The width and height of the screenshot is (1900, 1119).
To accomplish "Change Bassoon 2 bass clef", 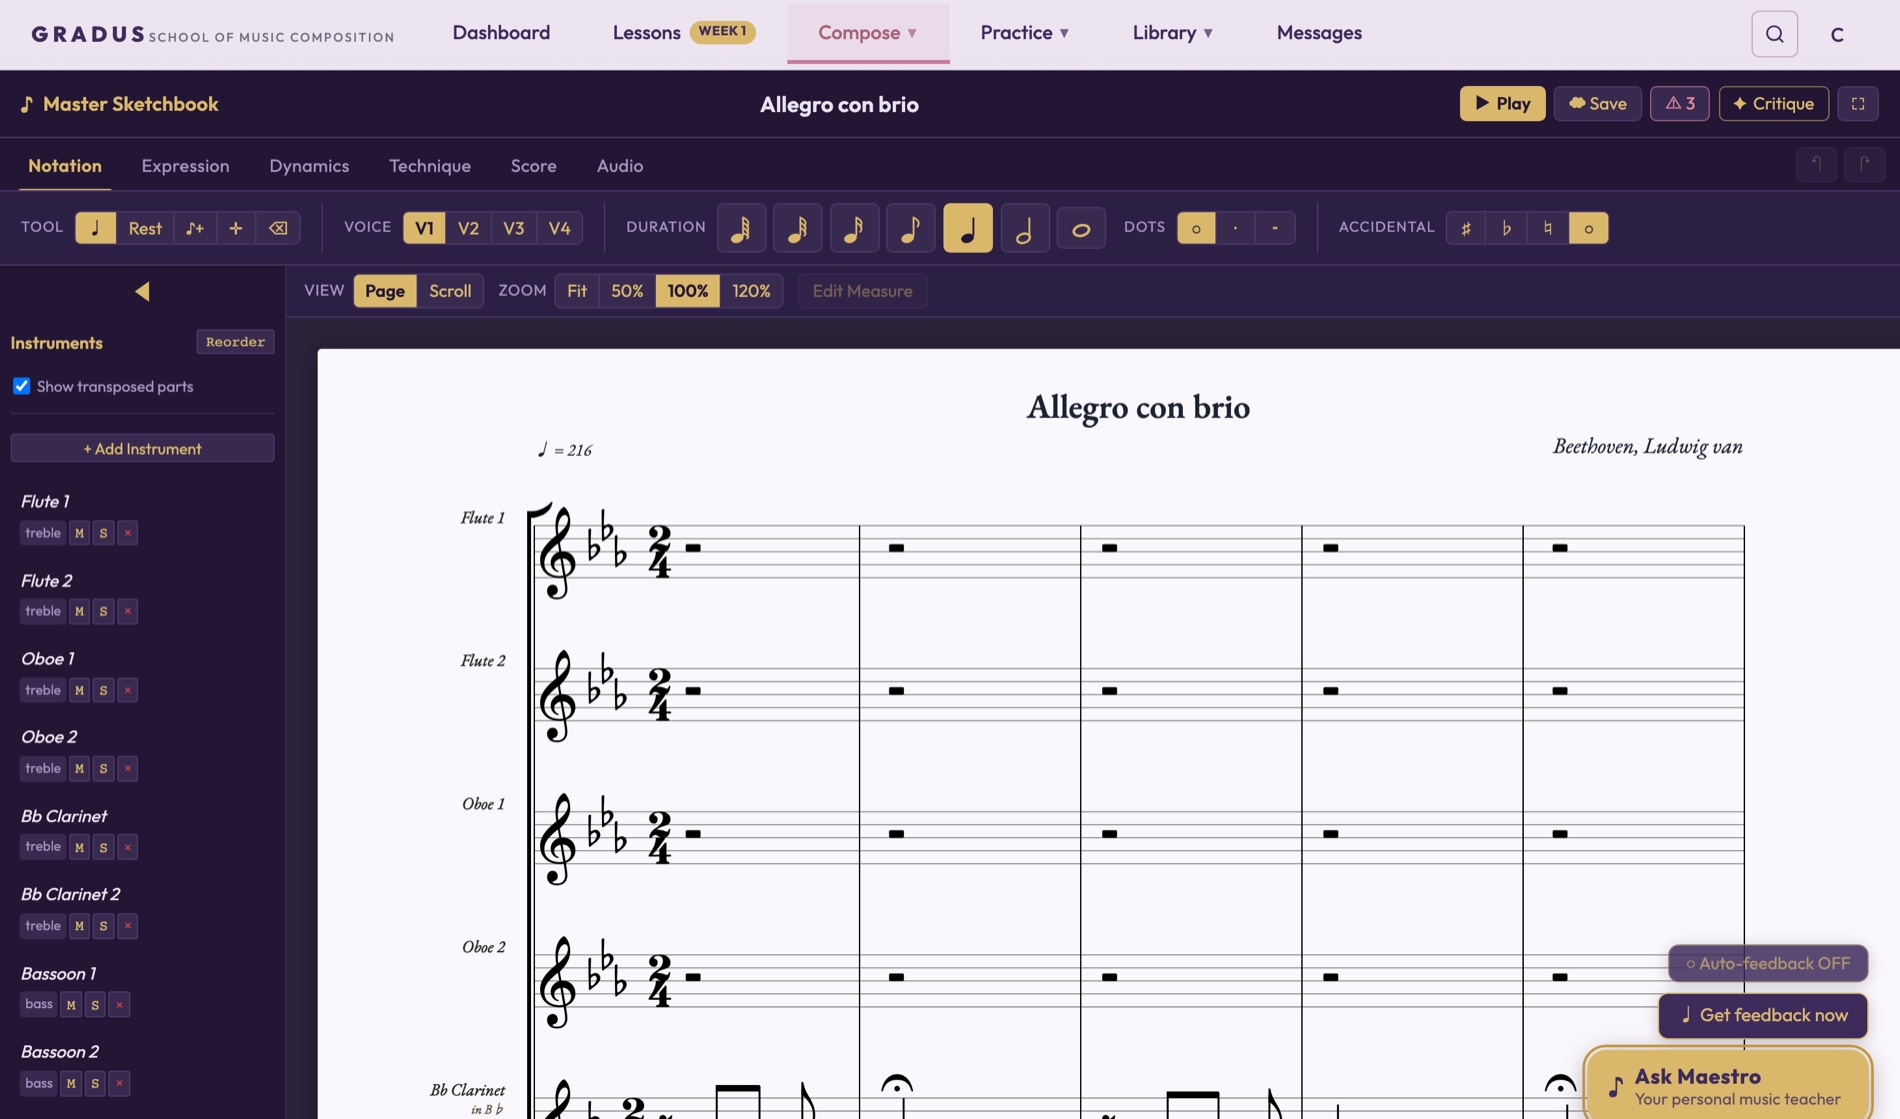I will pyautogui.click(x=39, y=1083).
